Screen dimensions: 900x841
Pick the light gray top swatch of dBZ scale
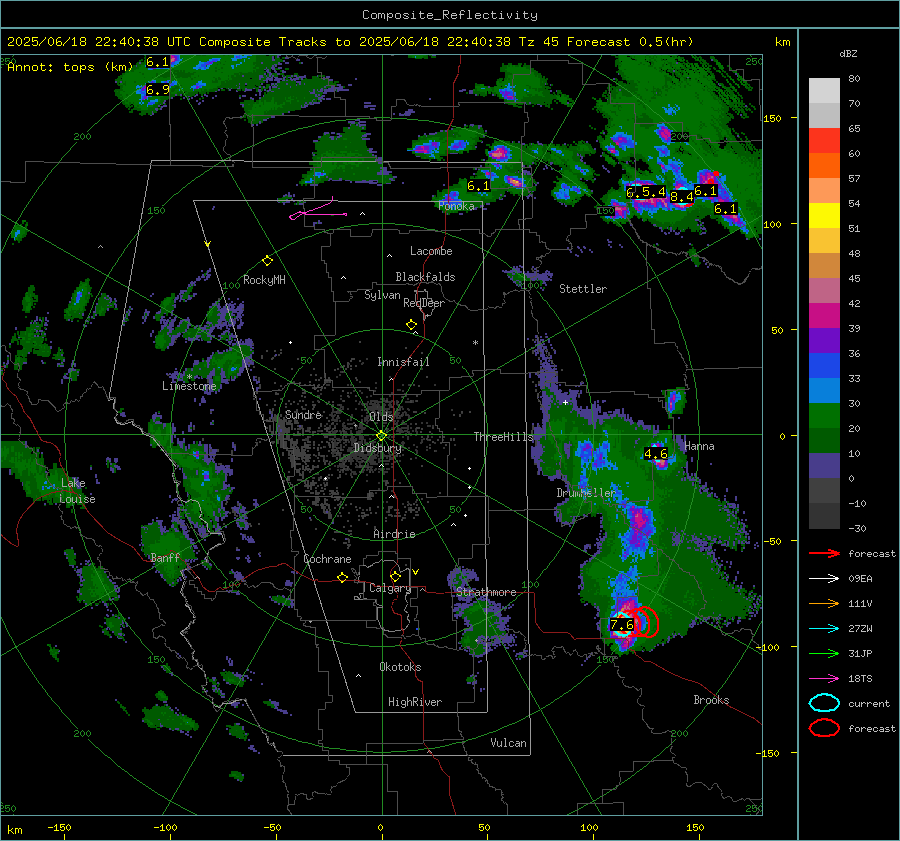click(x=824, y=91)
